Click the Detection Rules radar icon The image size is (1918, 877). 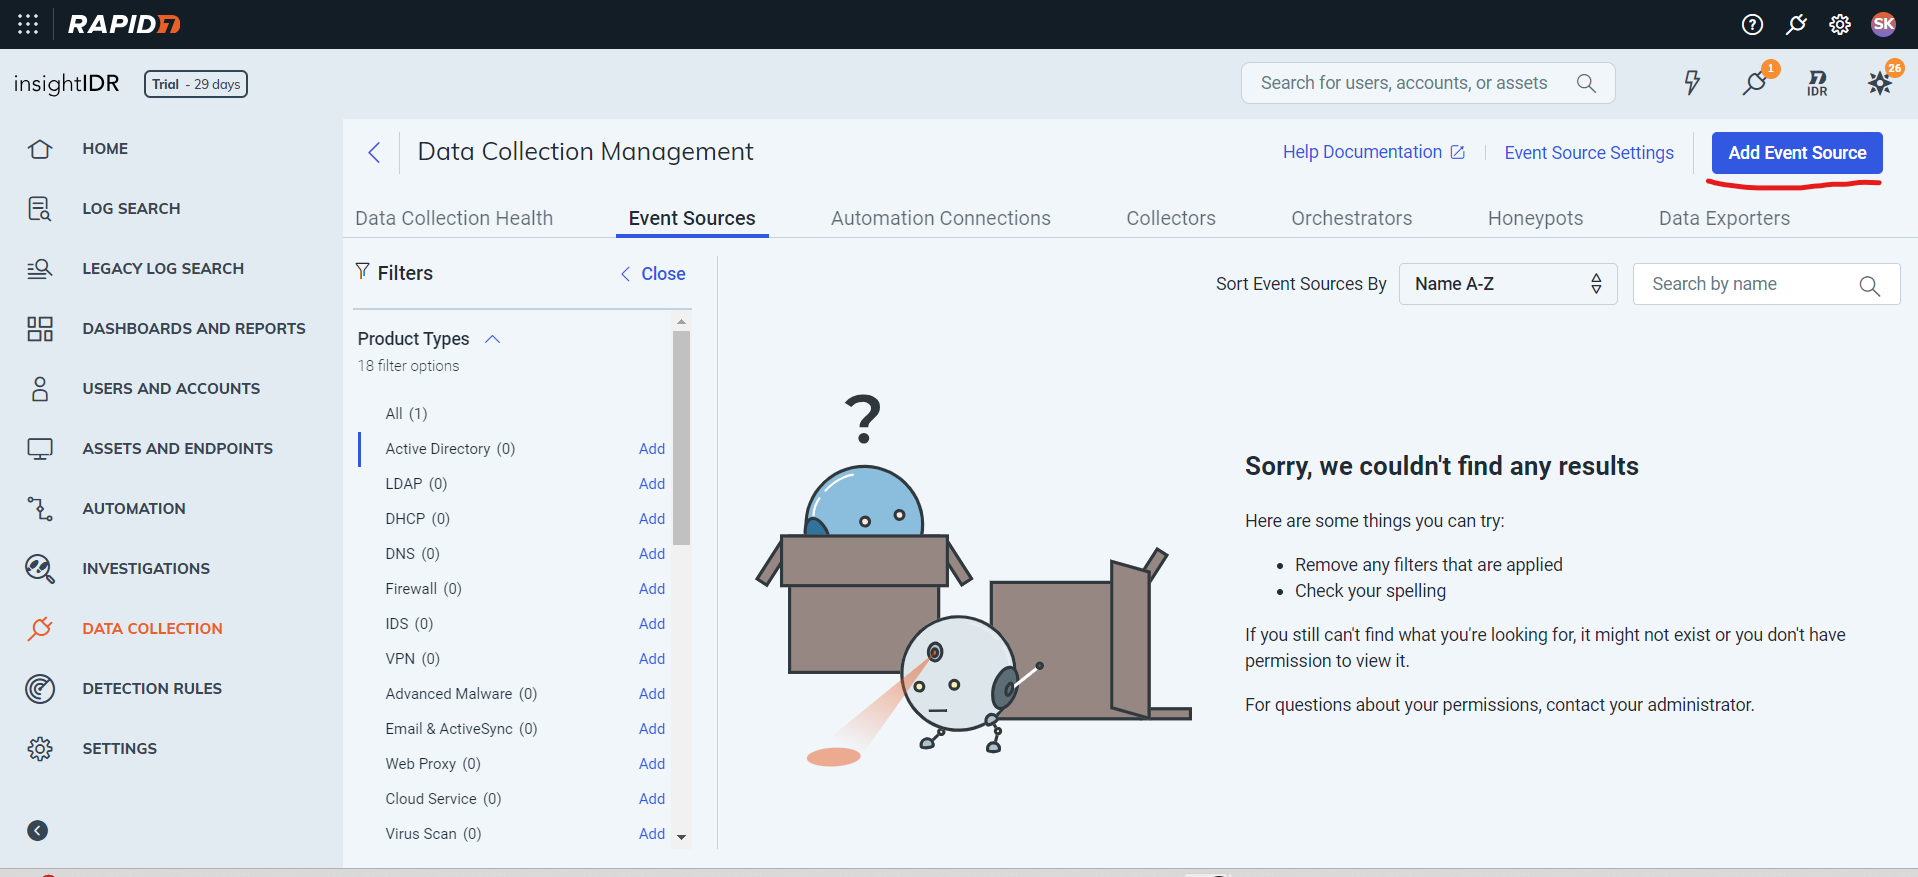coord(40,689)
